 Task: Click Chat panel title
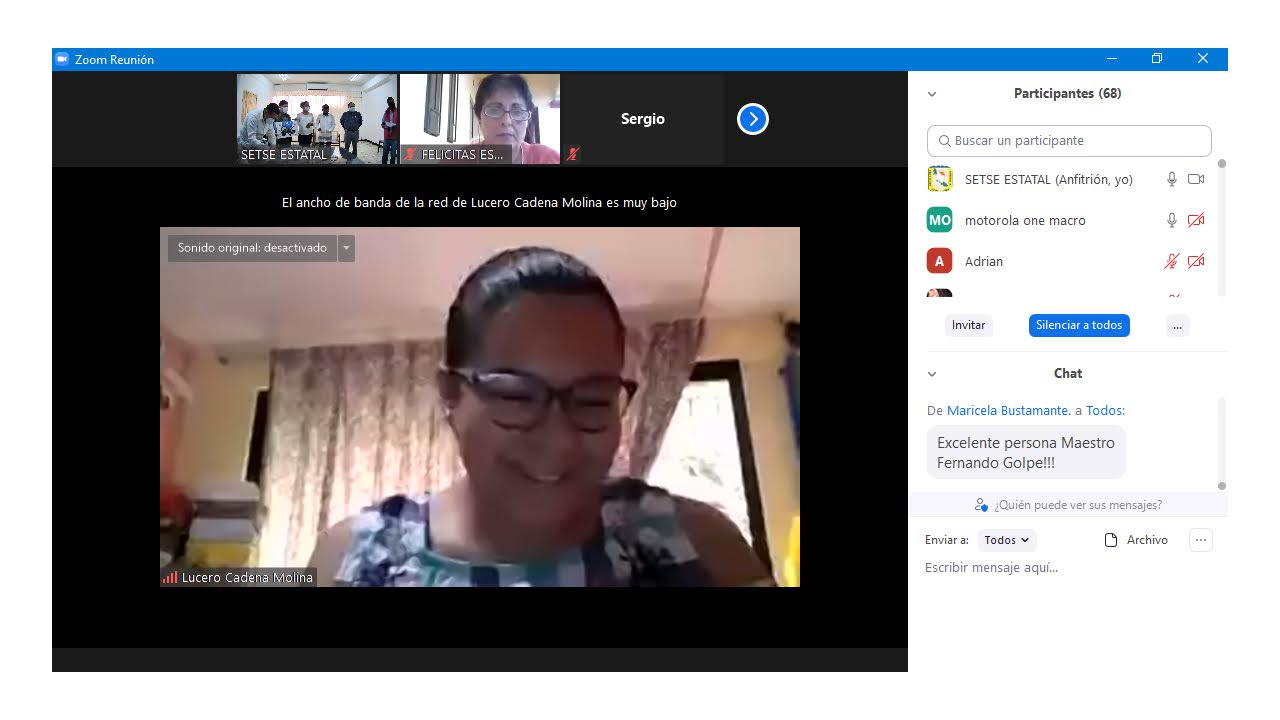coord(1068,373)
